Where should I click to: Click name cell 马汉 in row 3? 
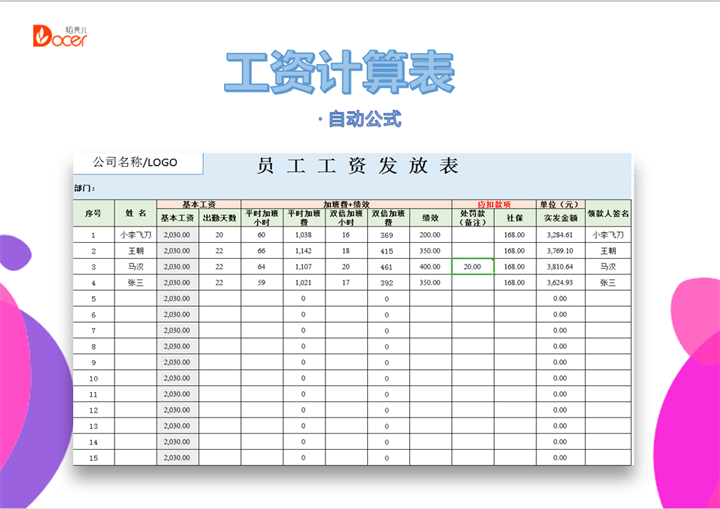point(135,266)
